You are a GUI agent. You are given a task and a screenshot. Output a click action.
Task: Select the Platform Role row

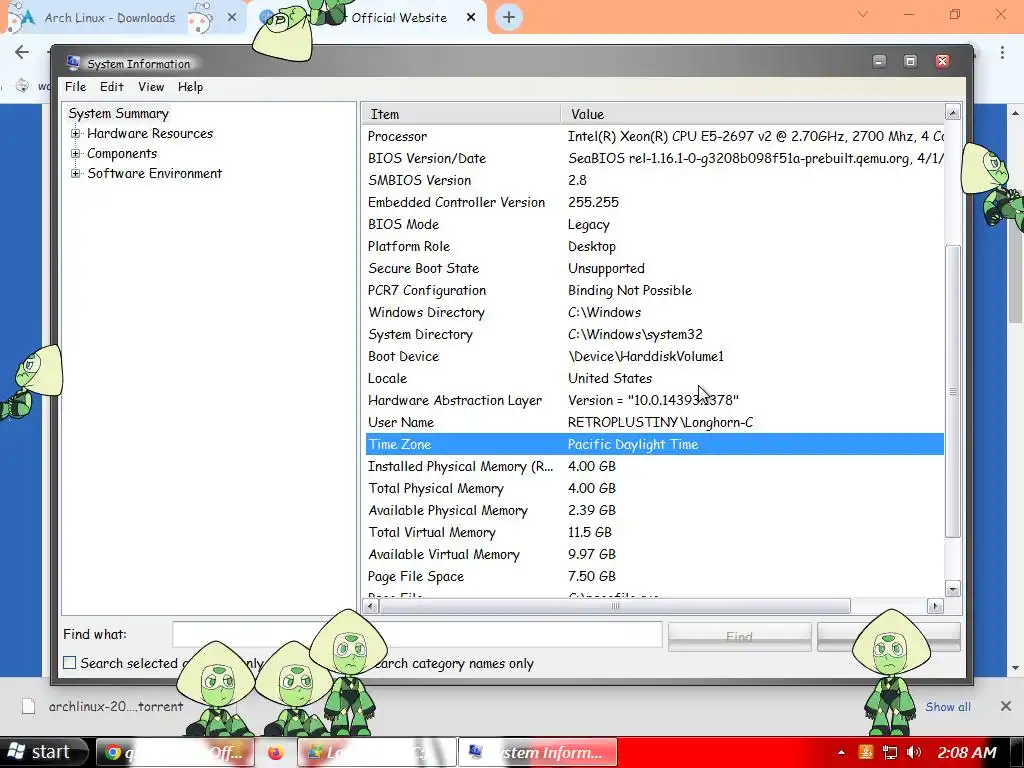653,247
